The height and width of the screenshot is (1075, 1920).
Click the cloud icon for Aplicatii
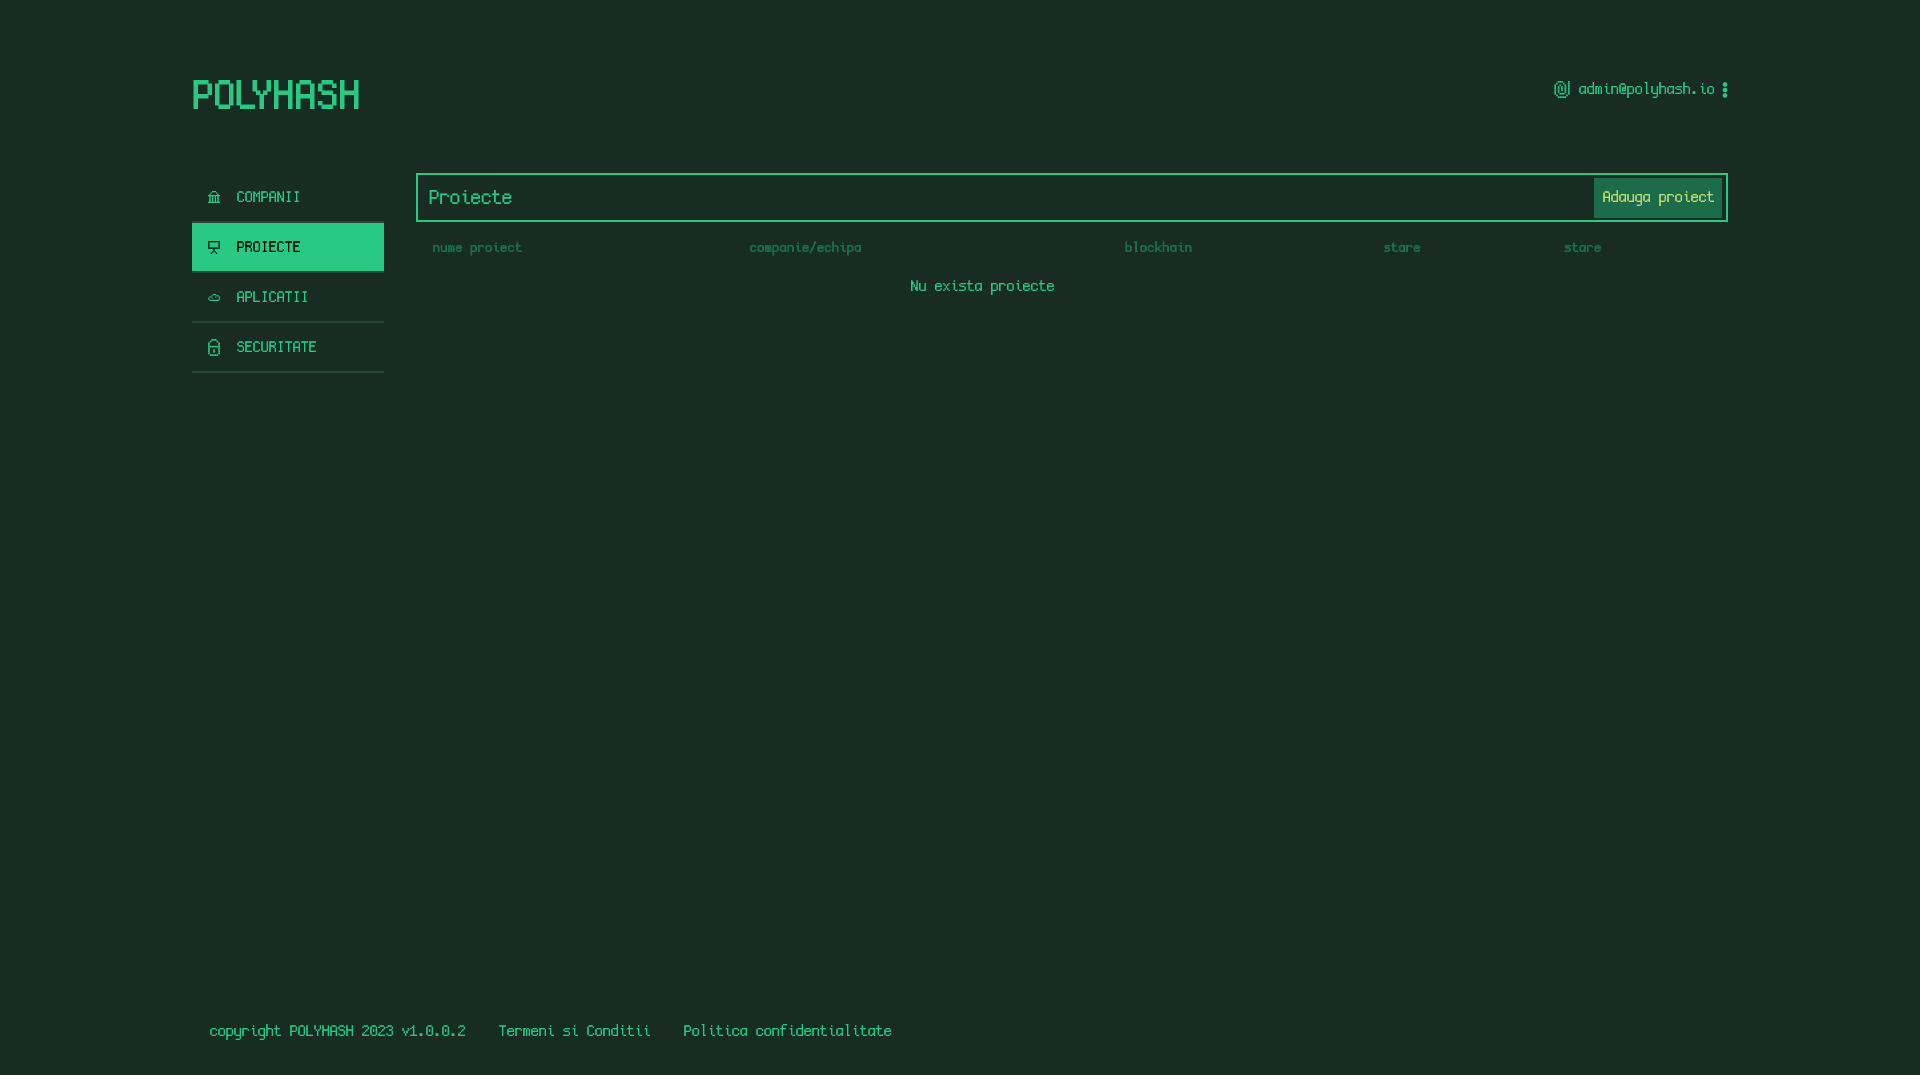[x=214, y=297]
